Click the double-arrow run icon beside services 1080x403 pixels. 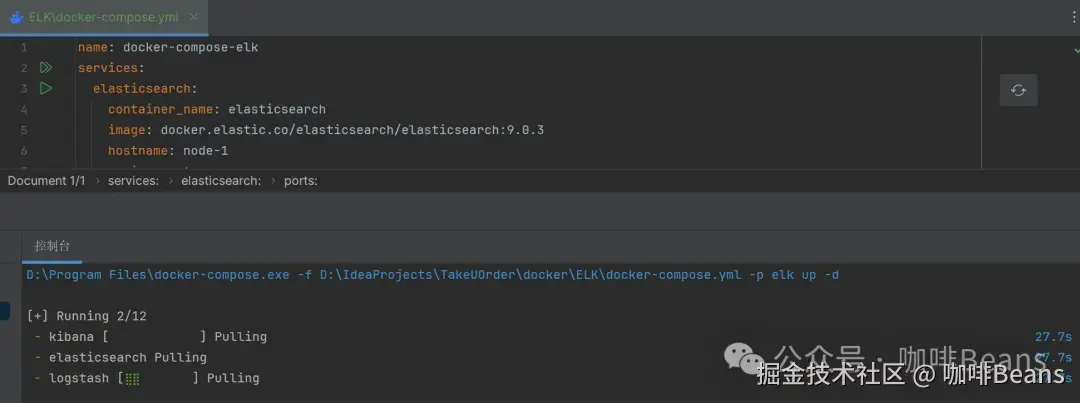45,68
